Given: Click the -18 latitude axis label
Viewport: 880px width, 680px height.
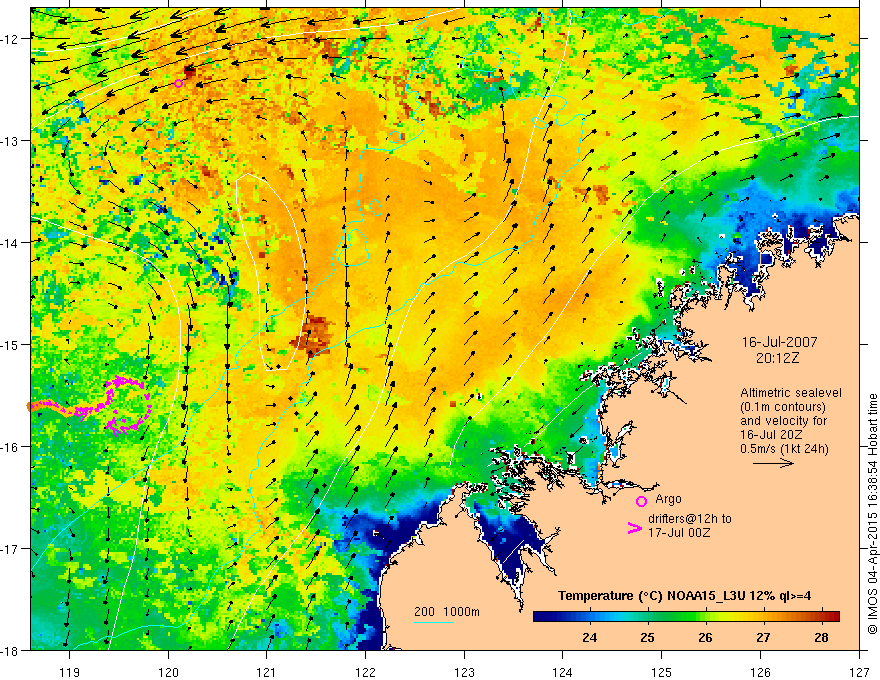Looking at the screenshot, I should point(10,651).
